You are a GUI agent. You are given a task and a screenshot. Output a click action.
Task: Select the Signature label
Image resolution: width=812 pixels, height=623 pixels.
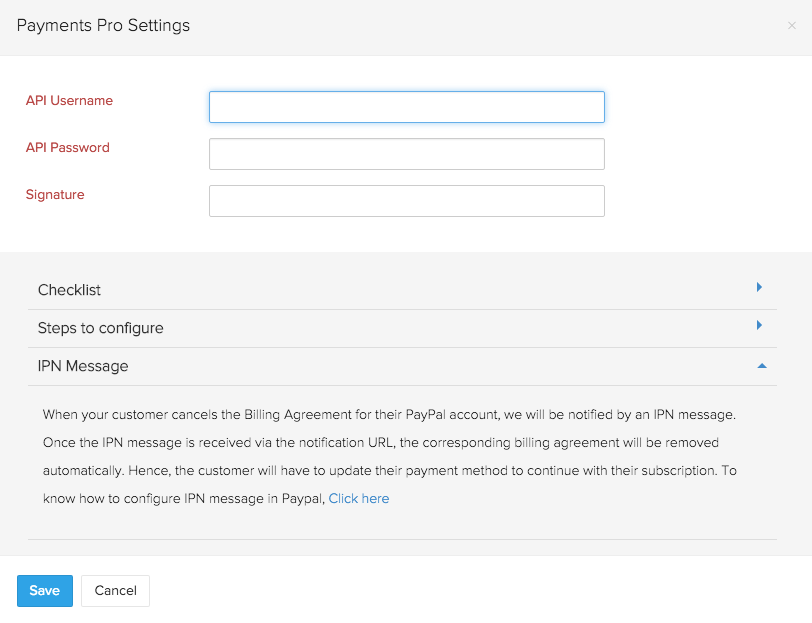[55, 194]
